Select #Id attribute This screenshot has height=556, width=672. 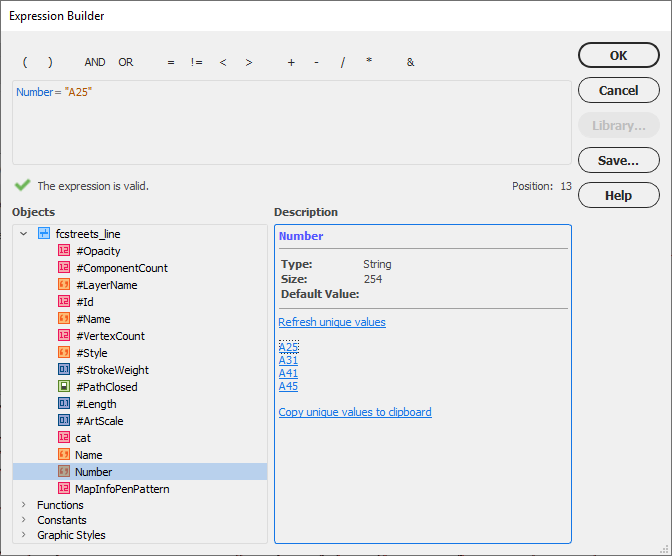[84, 302]
